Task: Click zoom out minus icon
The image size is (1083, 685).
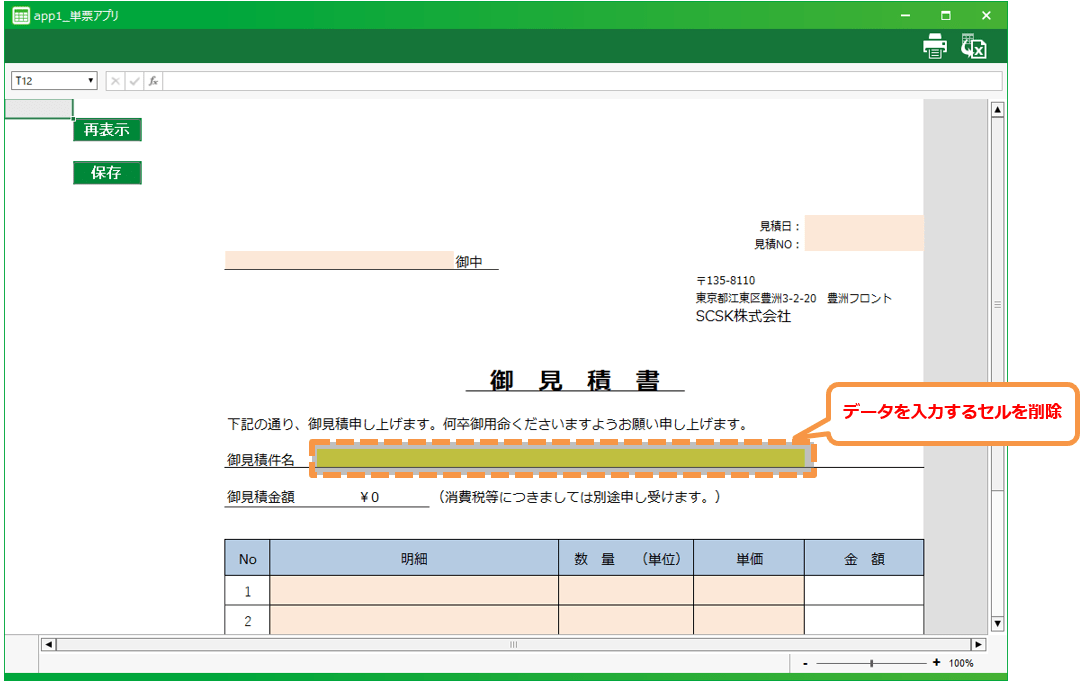Action: tap(805, 663)
